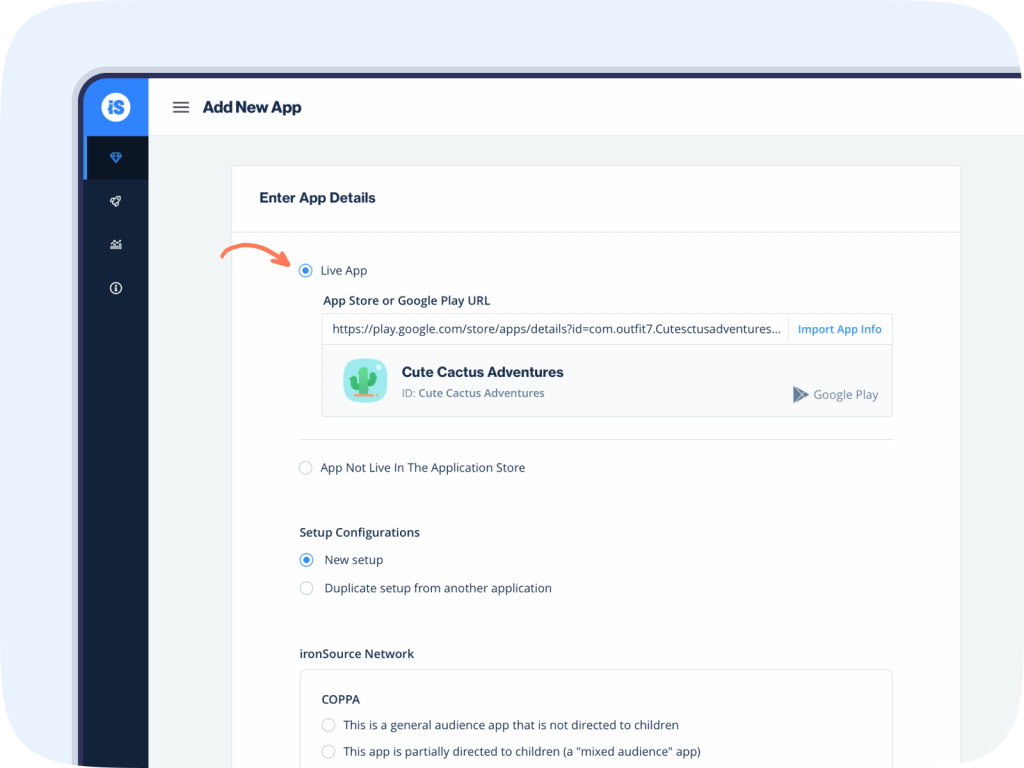Select the New setup option

click(306, 560)
